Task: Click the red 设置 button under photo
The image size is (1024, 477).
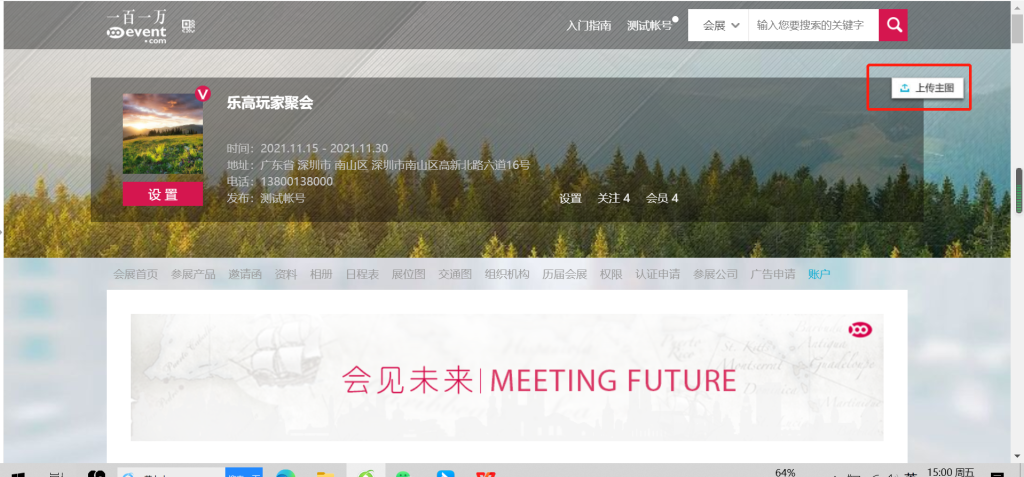Action: (163, 194)
